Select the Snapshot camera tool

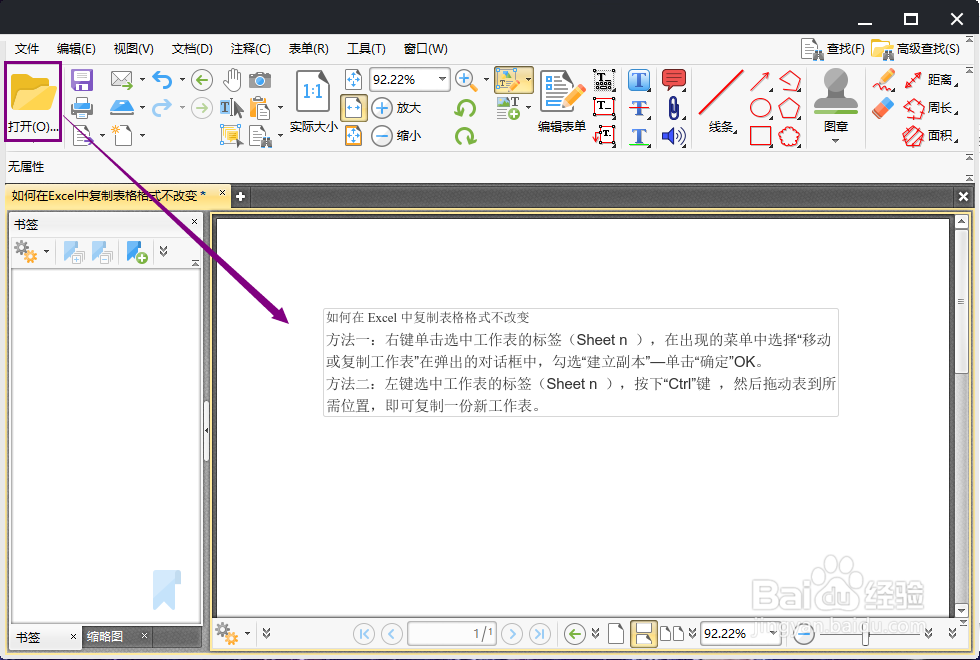[261, 80]
